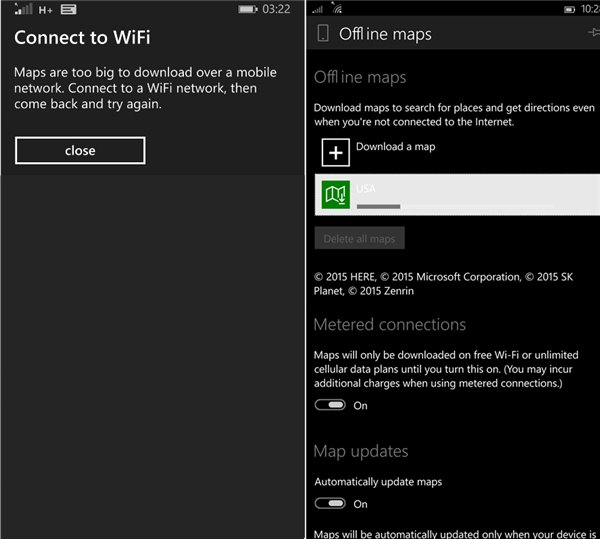Open the green USA map download icon
The image size is (600, 539).
tap(335, 194)
